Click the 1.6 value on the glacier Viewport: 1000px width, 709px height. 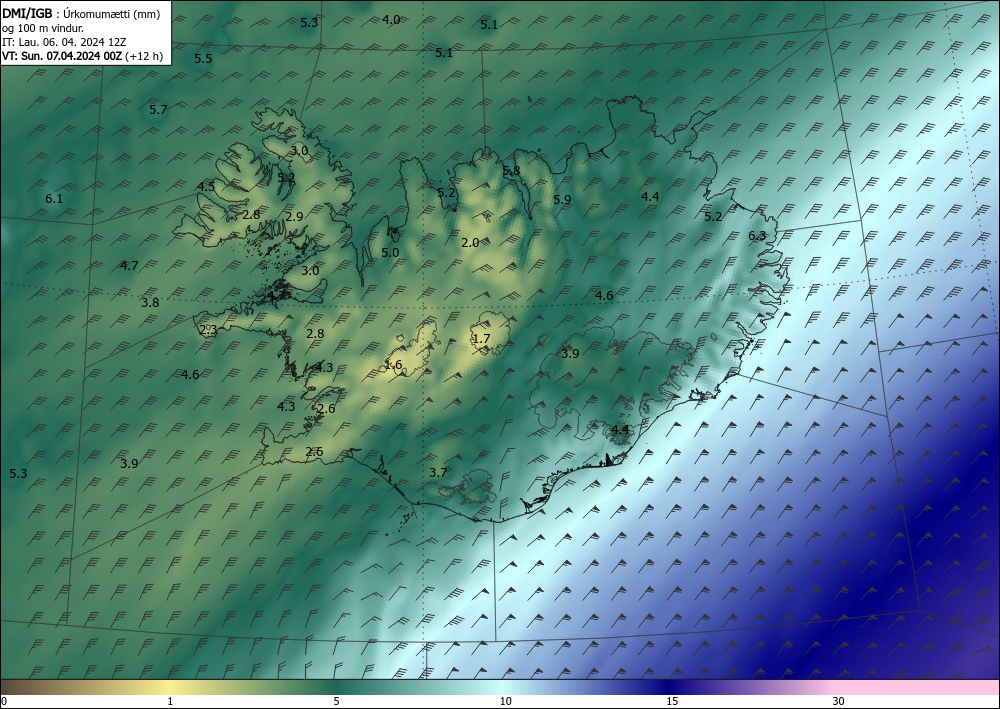[x=393, y=365]
